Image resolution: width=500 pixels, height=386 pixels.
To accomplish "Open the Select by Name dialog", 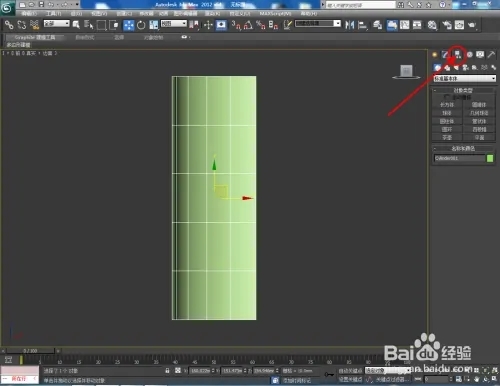I will pyautogui.click(x=89, y=24).
